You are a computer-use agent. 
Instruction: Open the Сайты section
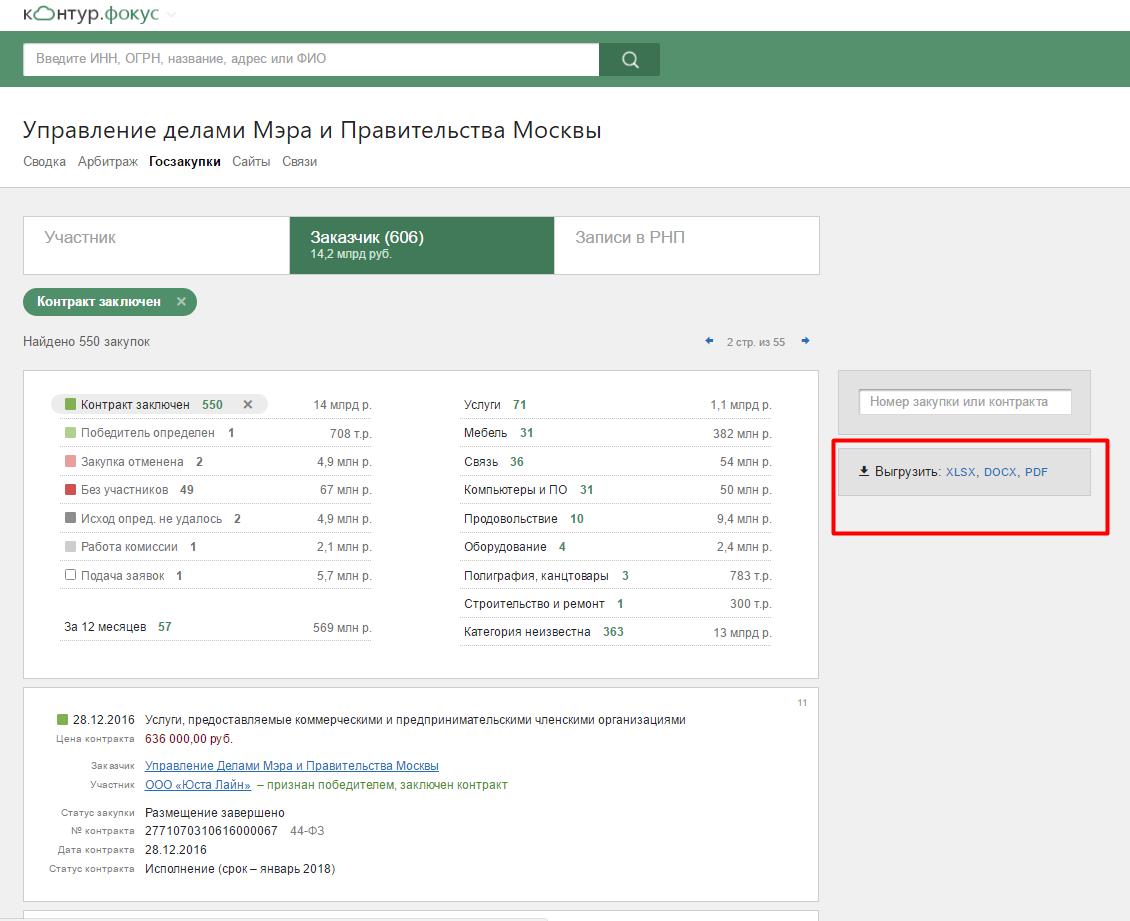click(251, 161)
